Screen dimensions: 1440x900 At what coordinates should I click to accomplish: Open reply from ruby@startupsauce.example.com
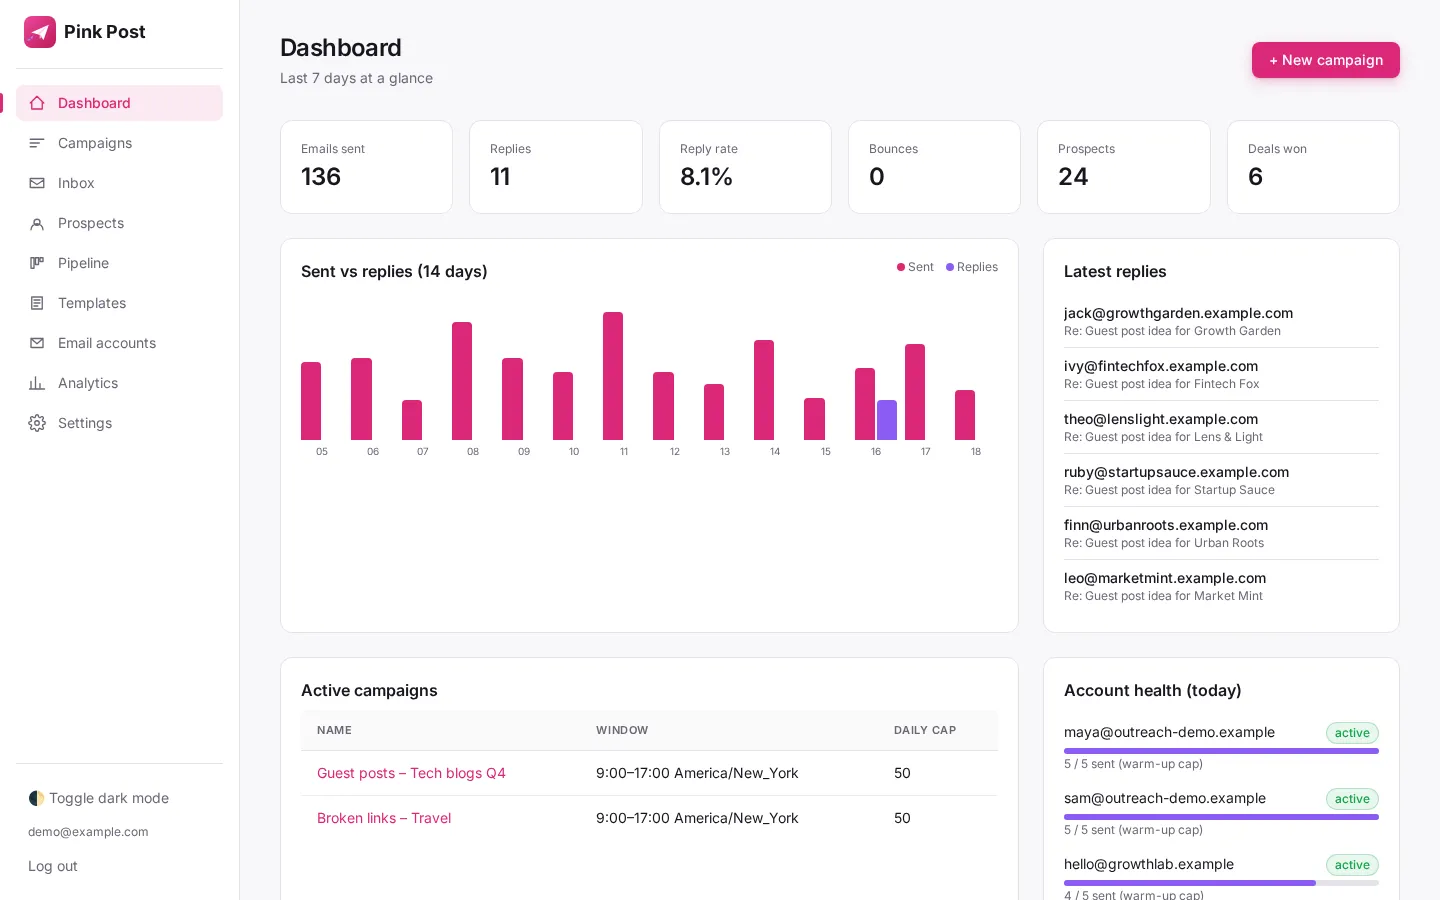click(x=1221, y=480)
